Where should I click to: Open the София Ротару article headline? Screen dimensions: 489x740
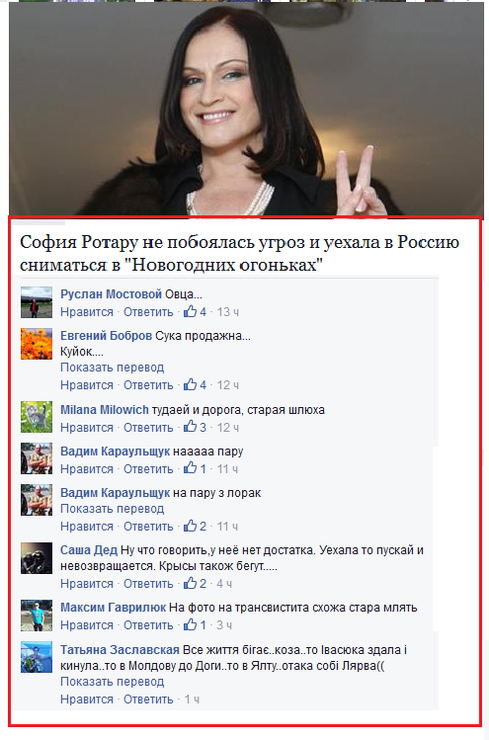pos(239,253)
